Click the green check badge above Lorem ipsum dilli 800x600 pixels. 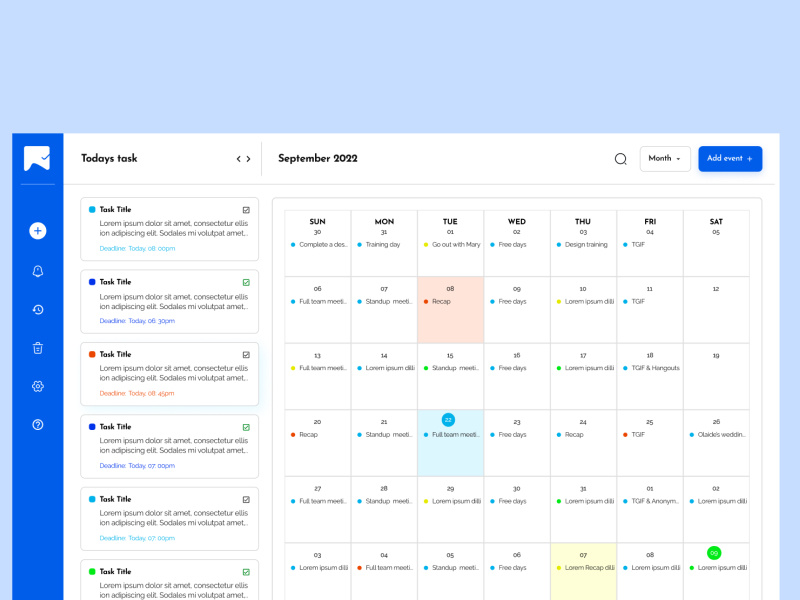[x=714, y=552]
